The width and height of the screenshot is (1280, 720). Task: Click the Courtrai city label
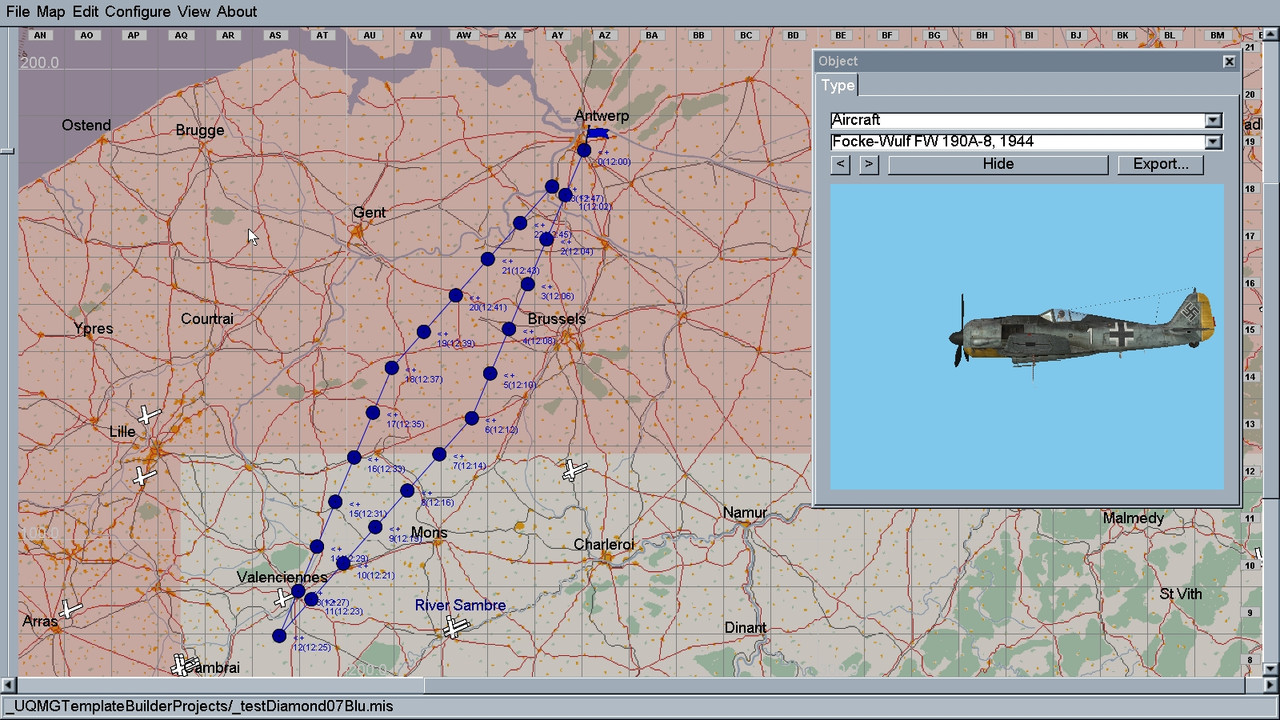point(207,319)
